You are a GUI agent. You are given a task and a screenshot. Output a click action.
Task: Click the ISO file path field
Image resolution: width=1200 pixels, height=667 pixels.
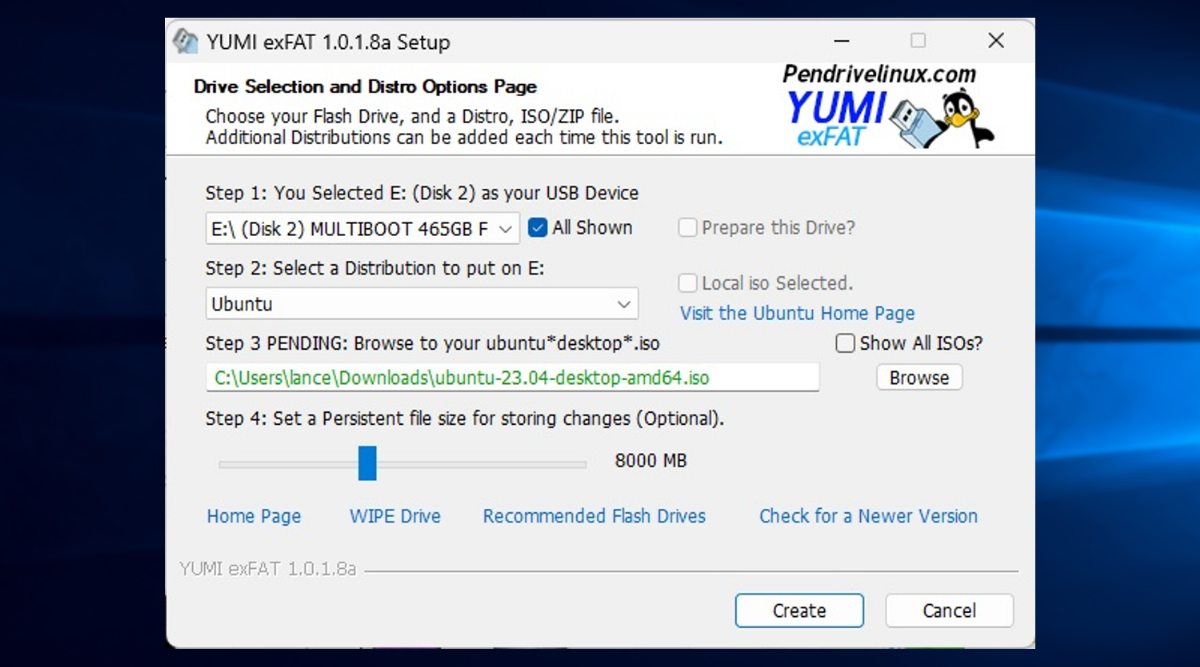click(513, 378)
